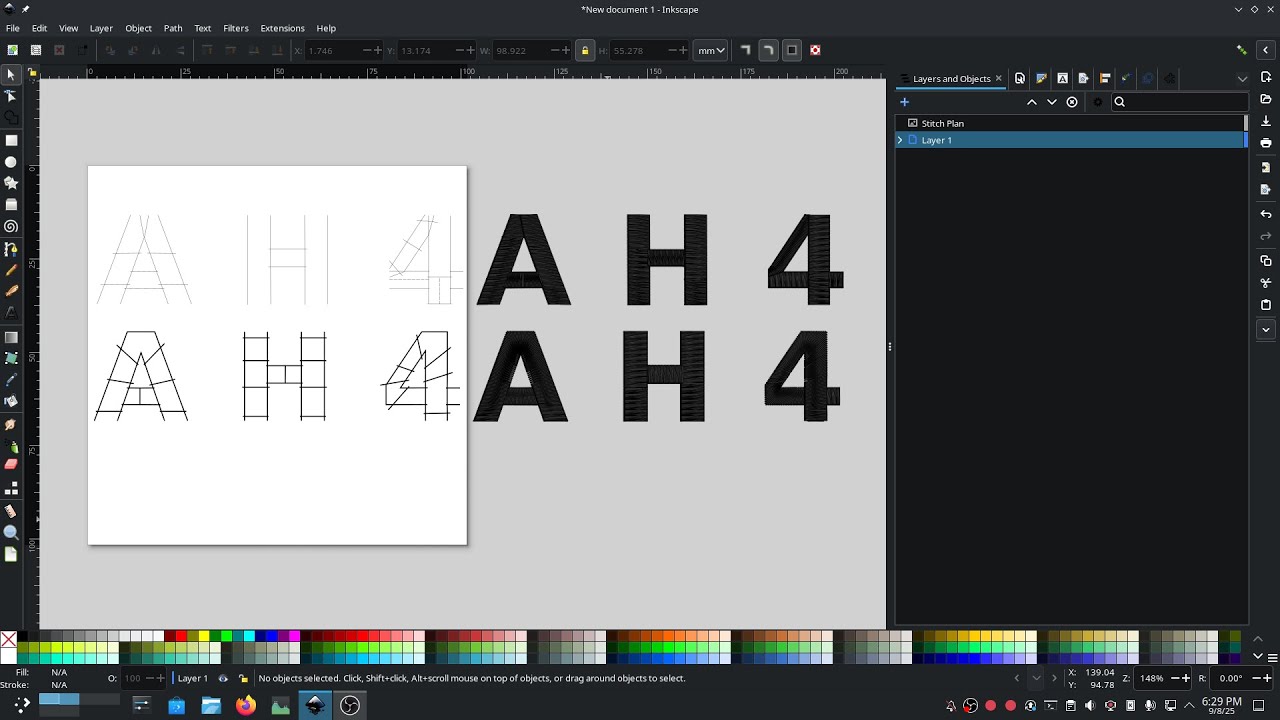Screen dimensions: 1280x720
Task: Select the Paint bucket tool
Action: coord(11,401)
